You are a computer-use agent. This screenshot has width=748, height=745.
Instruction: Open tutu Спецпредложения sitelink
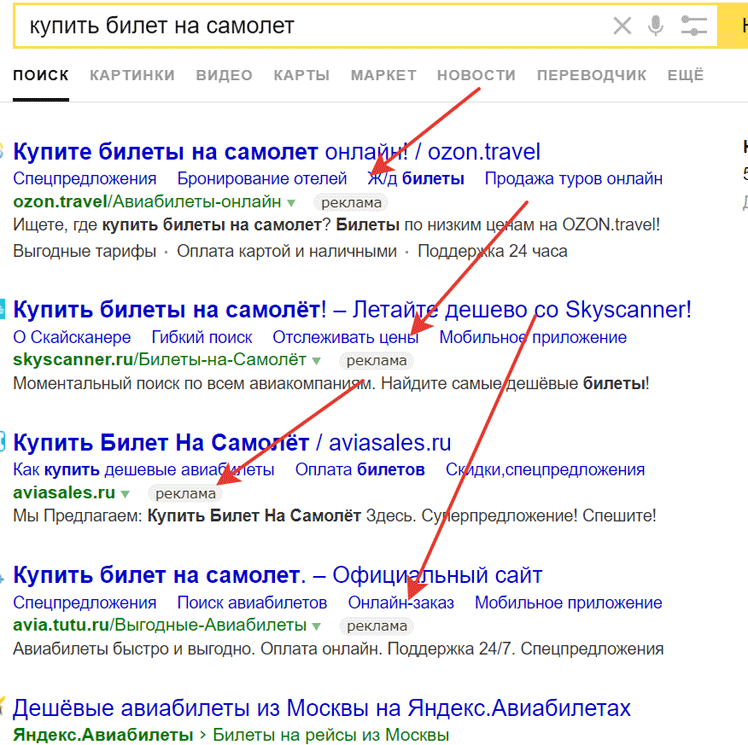[x=84, y=603]
